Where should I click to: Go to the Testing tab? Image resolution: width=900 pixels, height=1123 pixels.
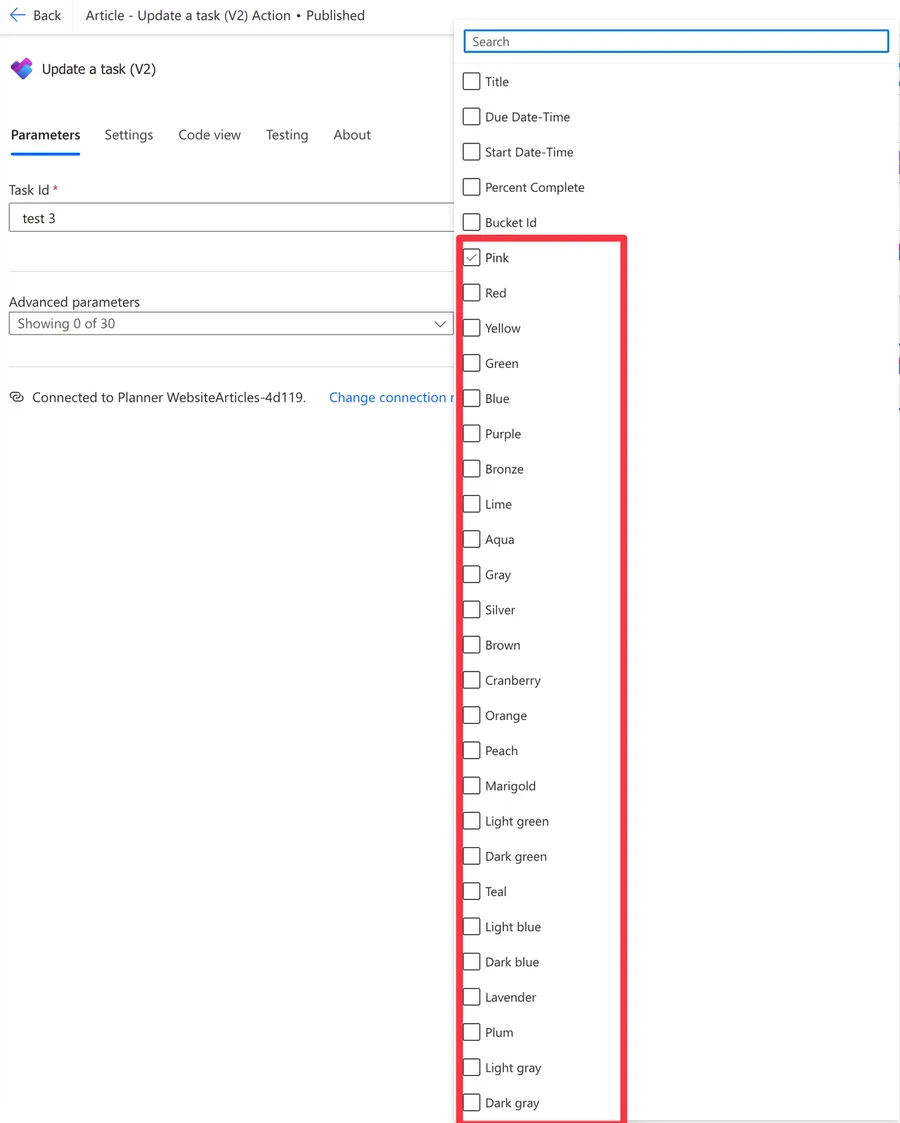287,135
